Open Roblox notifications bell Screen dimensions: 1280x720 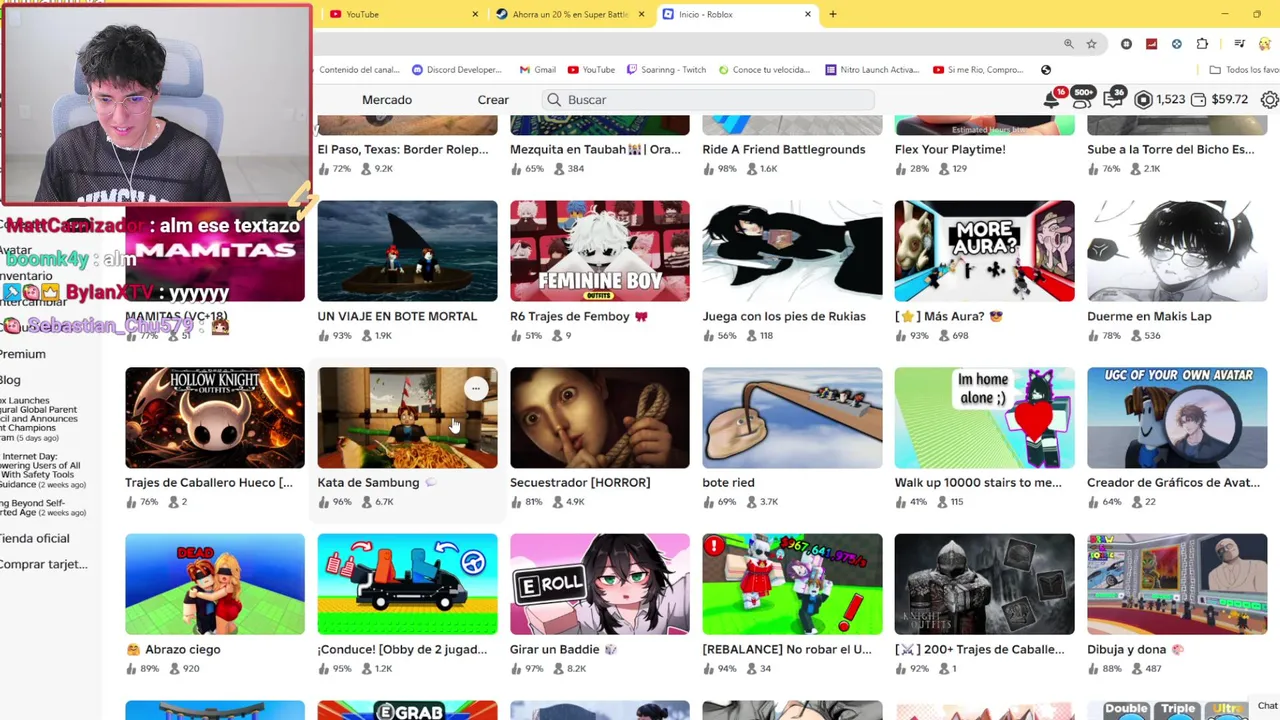1052,99
